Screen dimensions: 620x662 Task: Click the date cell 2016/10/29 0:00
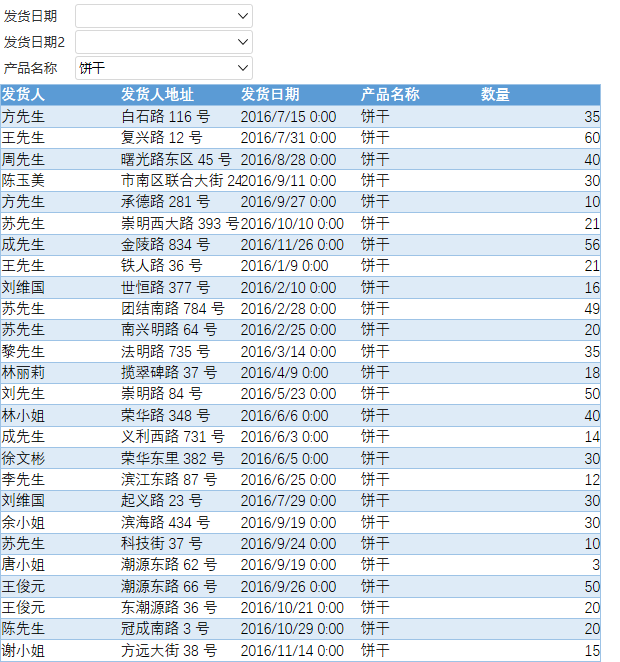click(292, 629)
